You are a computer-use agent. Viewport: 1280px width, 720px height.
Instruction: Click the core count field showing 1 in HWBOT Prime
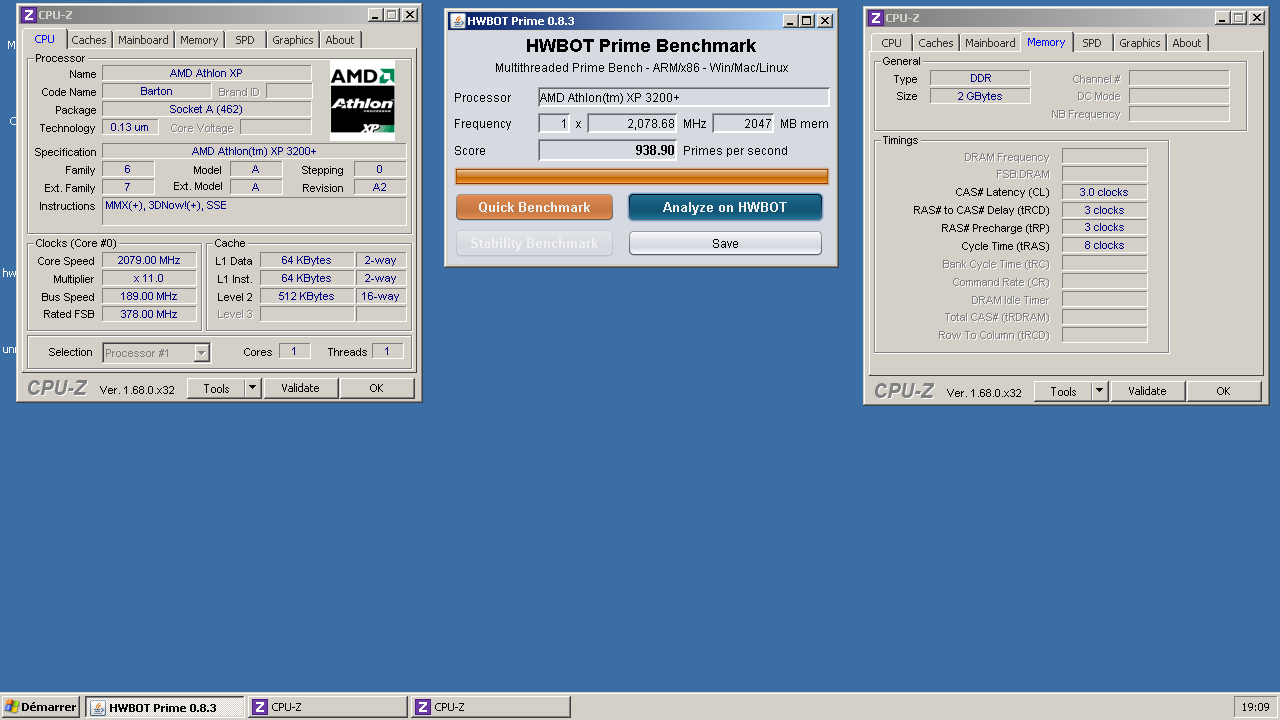tap(554, 123)
